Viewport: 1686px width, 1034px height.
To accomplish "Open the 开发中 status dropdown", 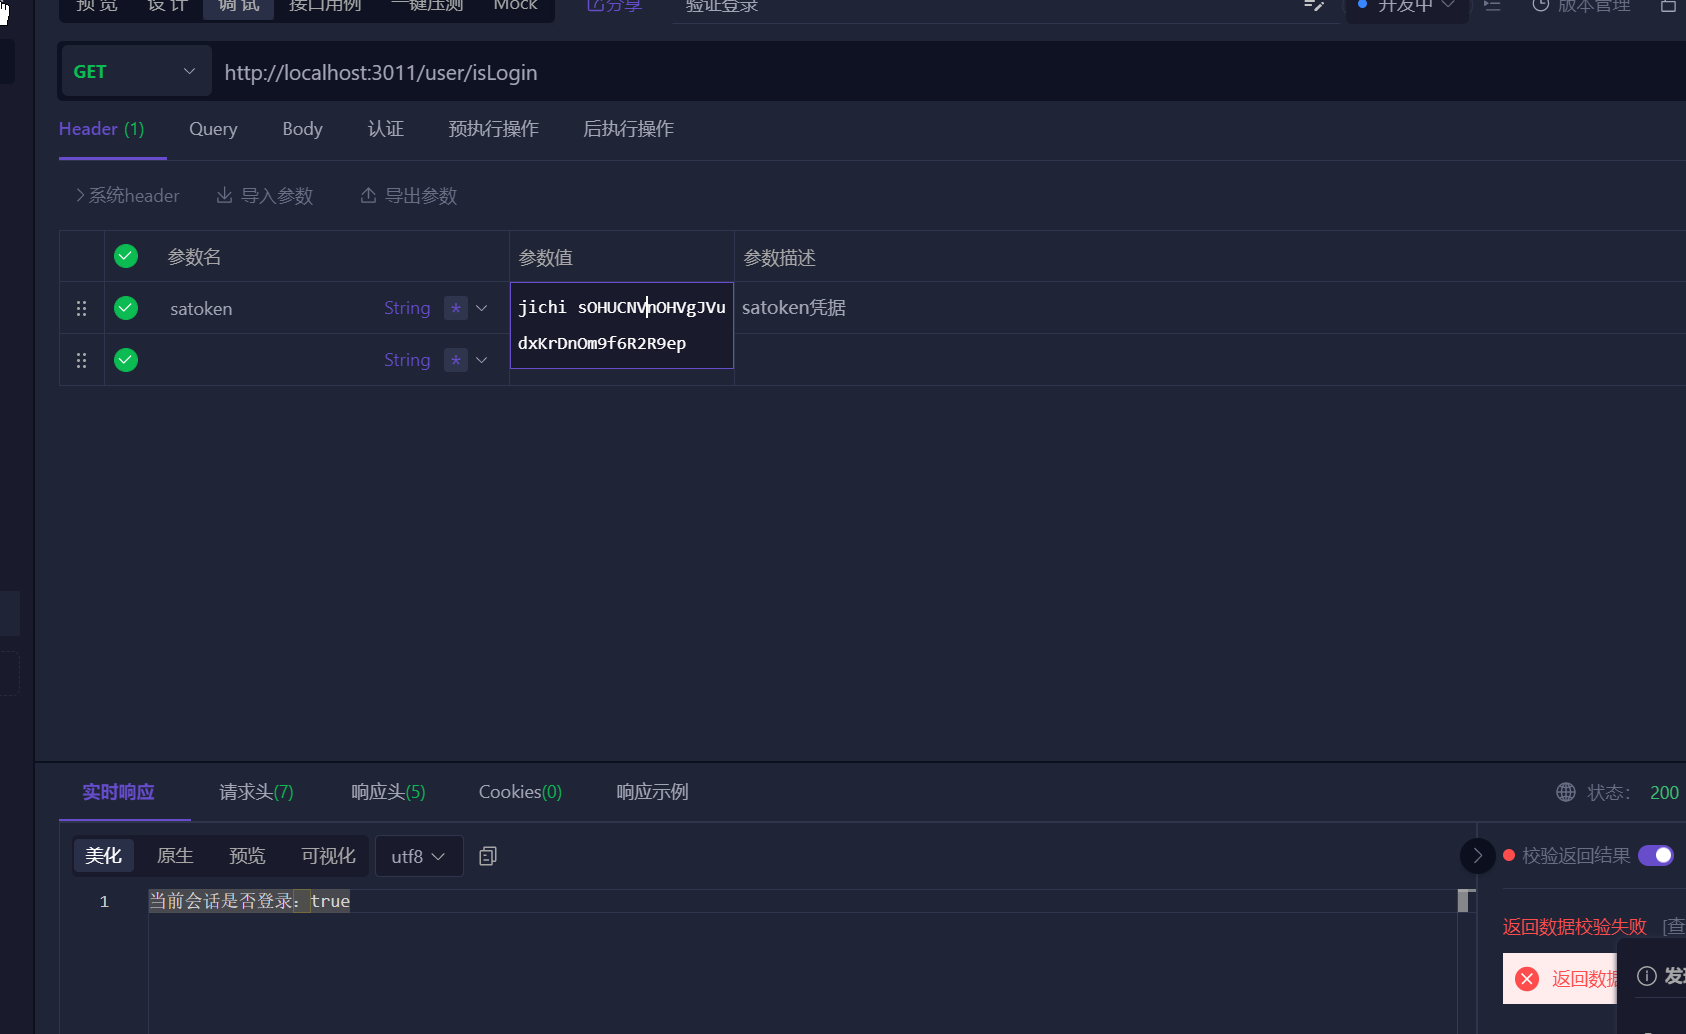I will pos(1407,7).
